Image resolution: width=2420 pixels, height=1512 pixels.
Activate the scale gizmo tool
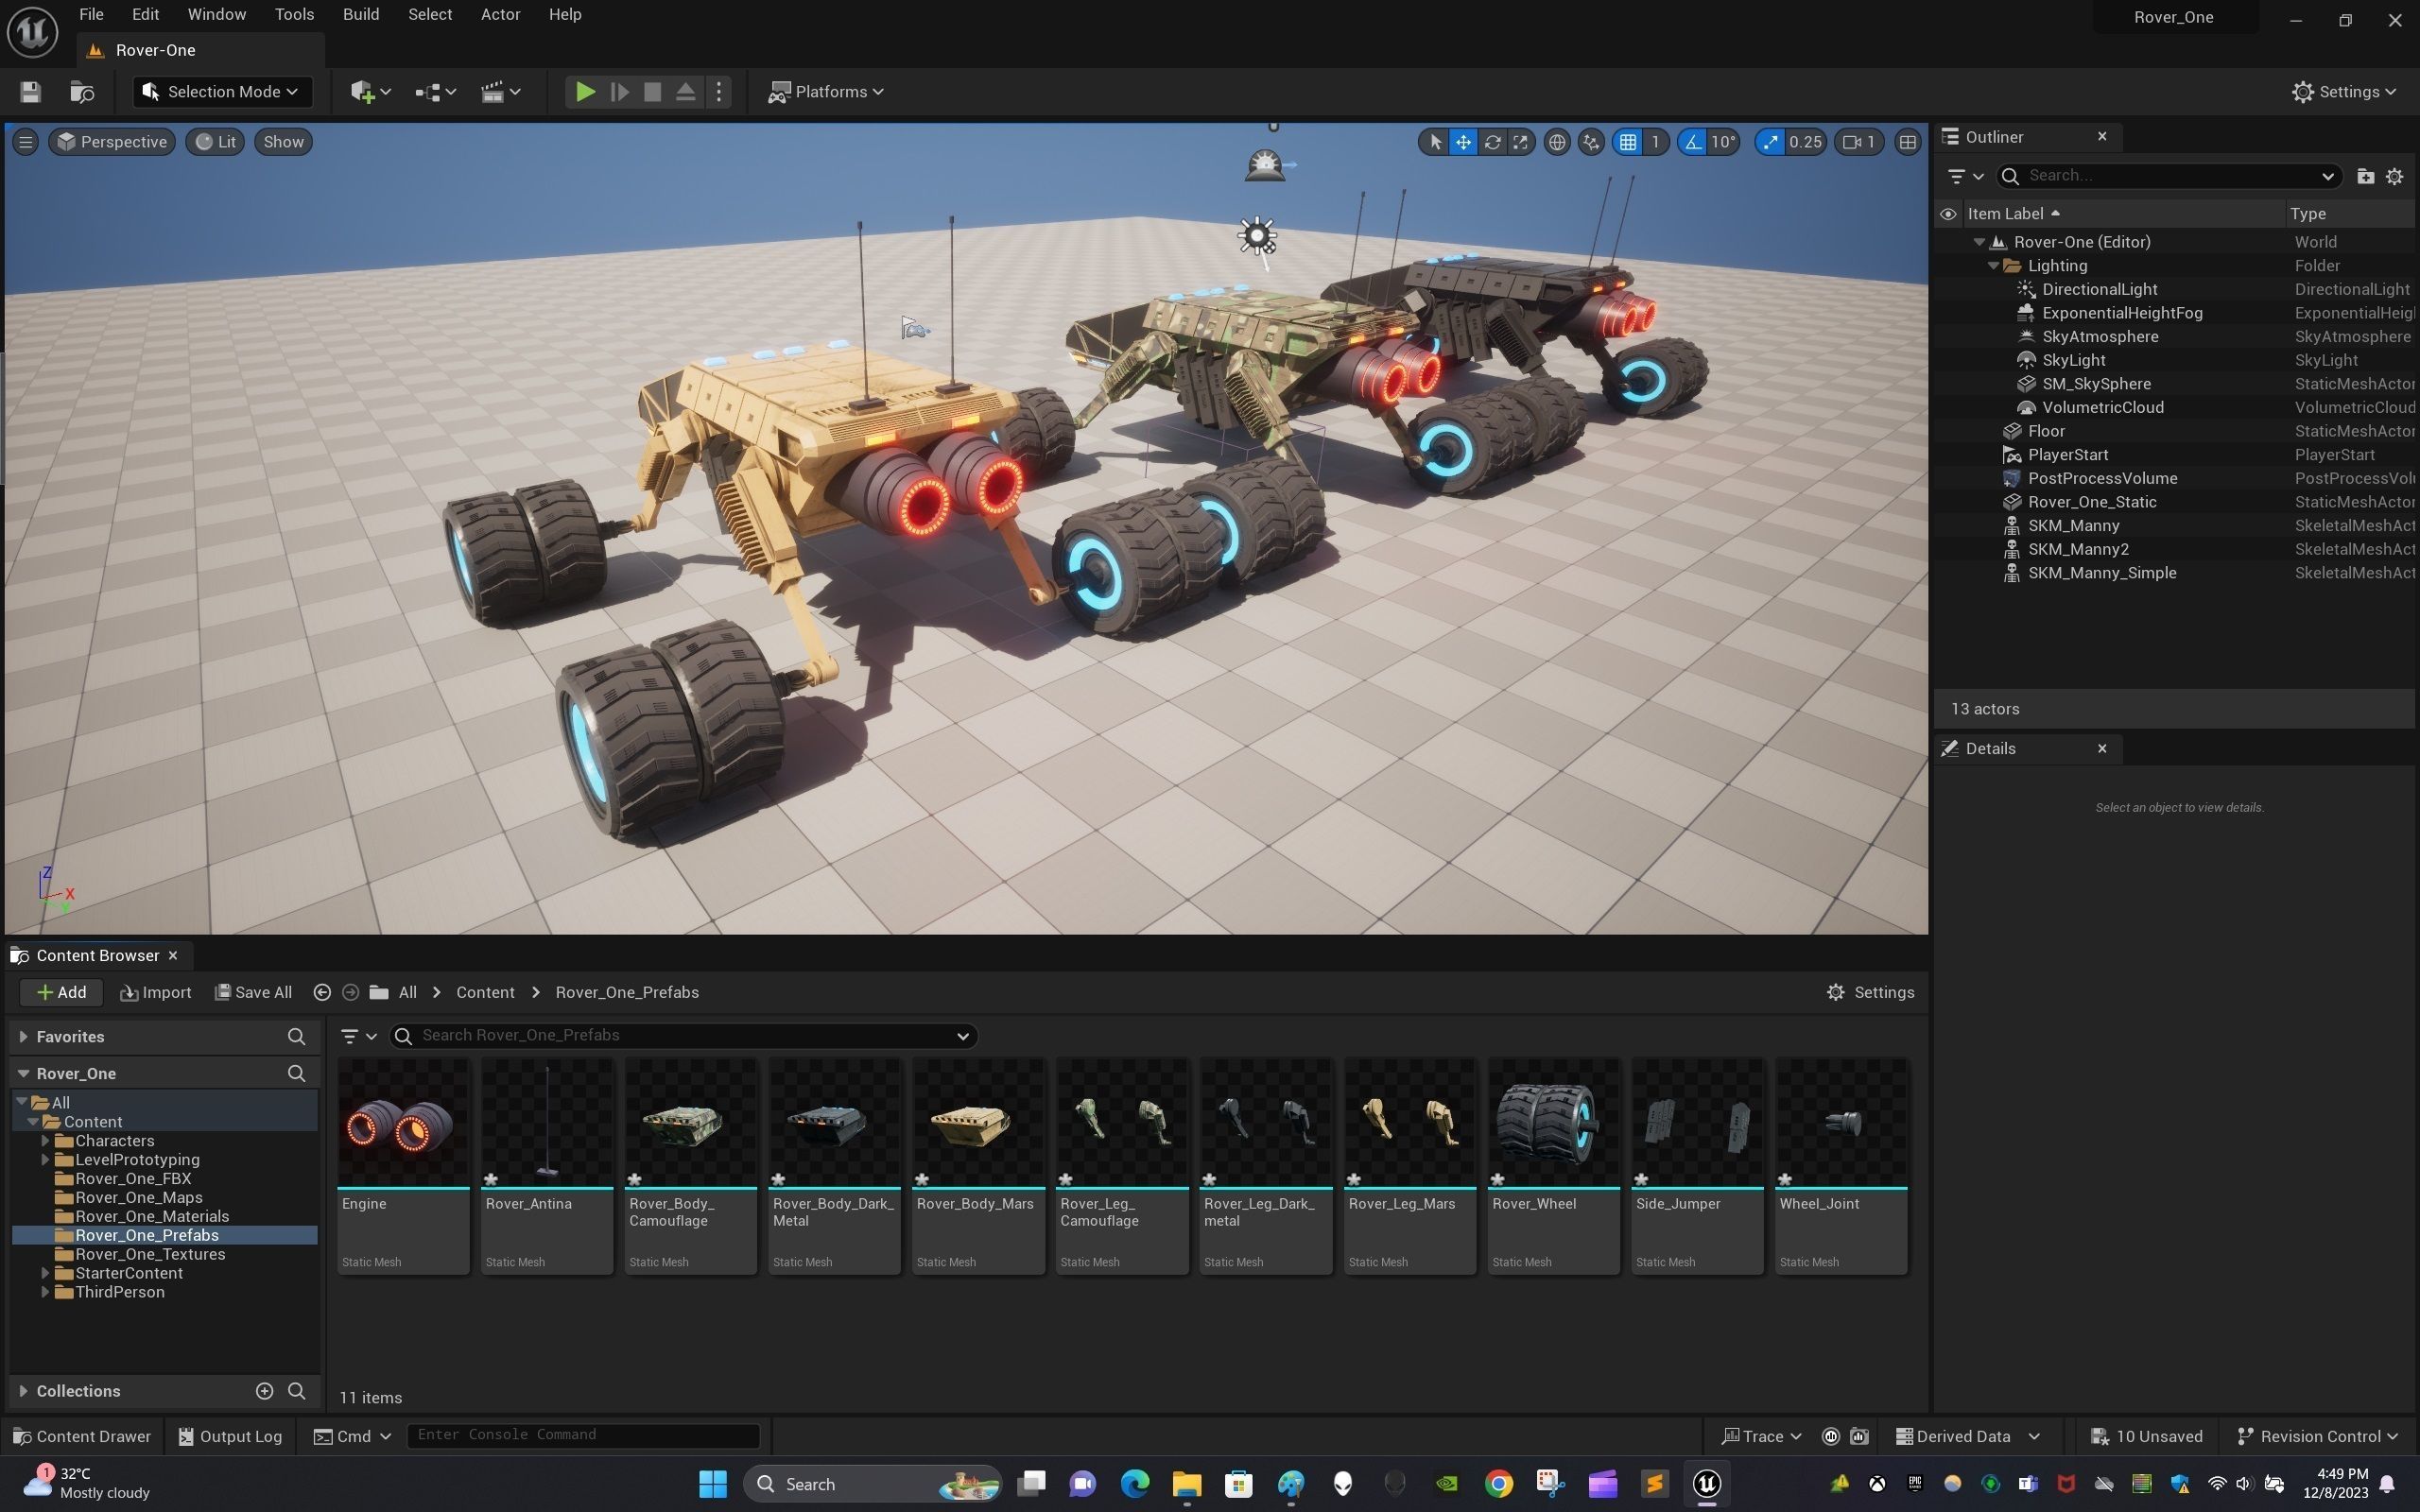coord(1520,142)
